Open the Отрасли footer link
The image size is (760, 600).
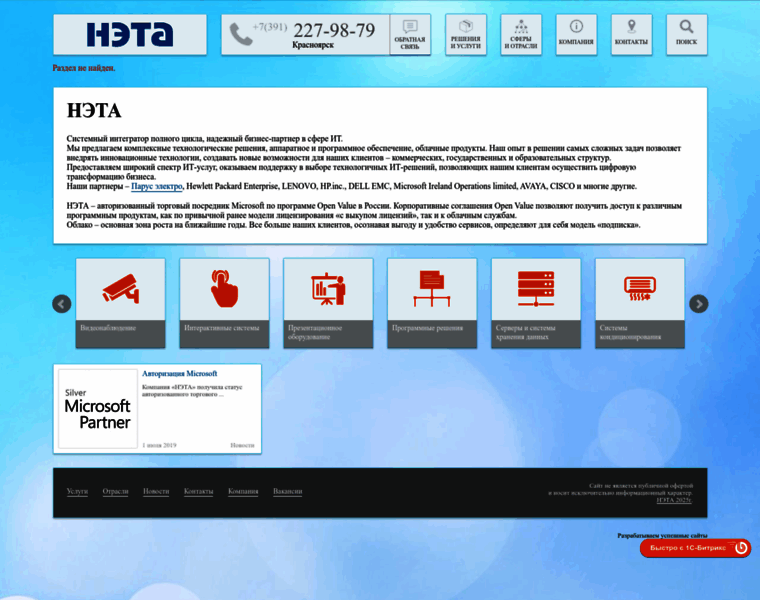pos(115,491)
